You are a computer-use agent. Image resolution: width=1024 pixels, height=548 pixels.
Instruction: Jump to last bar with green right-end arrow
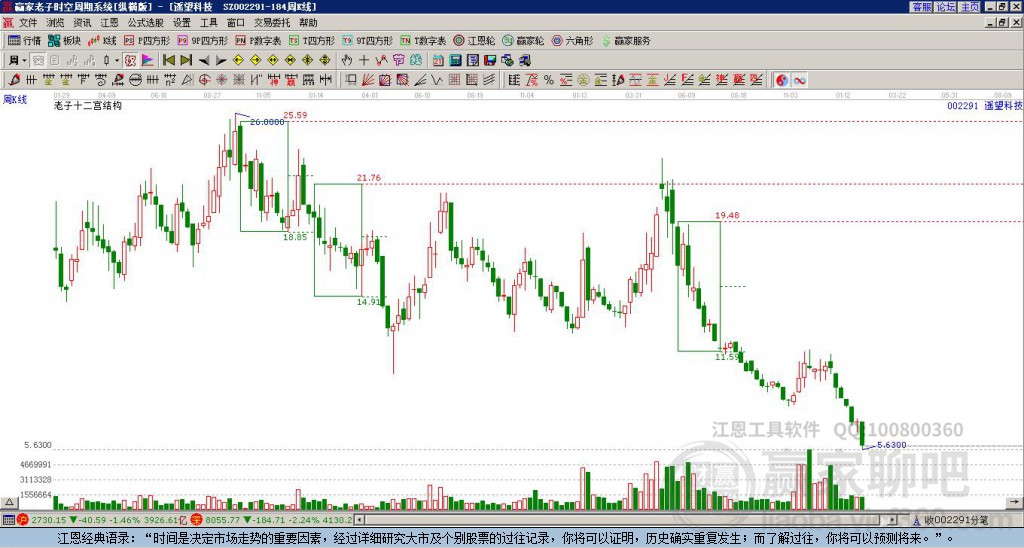tap(186, 61)
